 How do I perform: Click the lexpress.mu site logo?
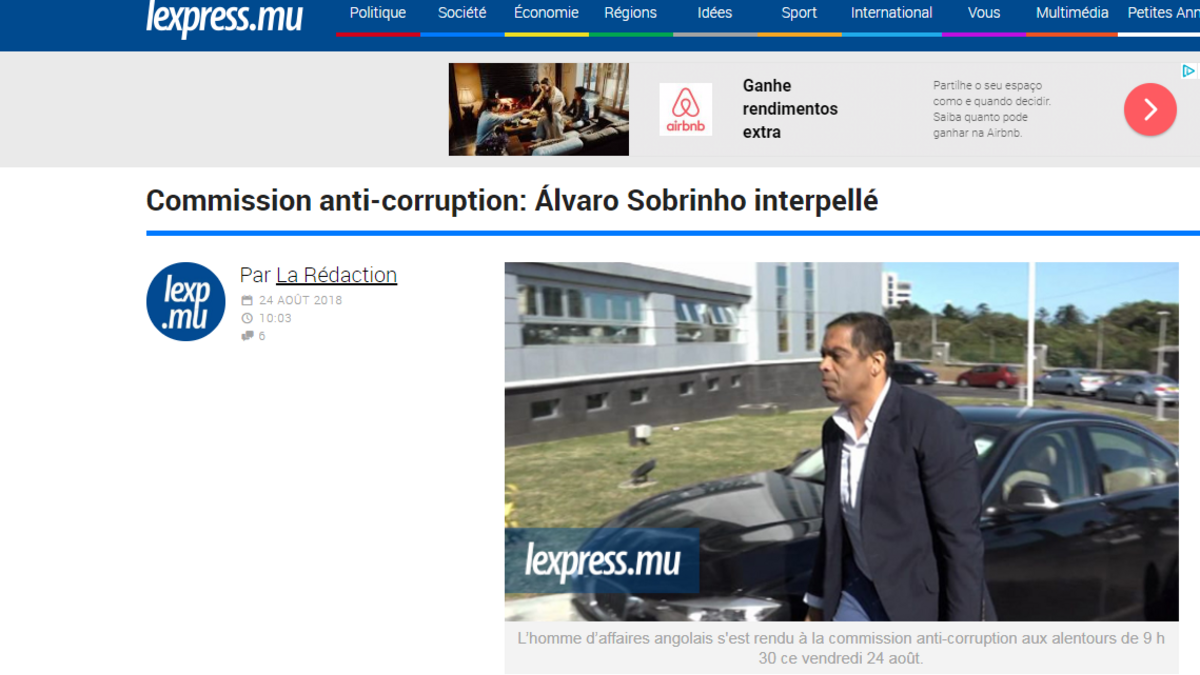[x=224, y=17]
